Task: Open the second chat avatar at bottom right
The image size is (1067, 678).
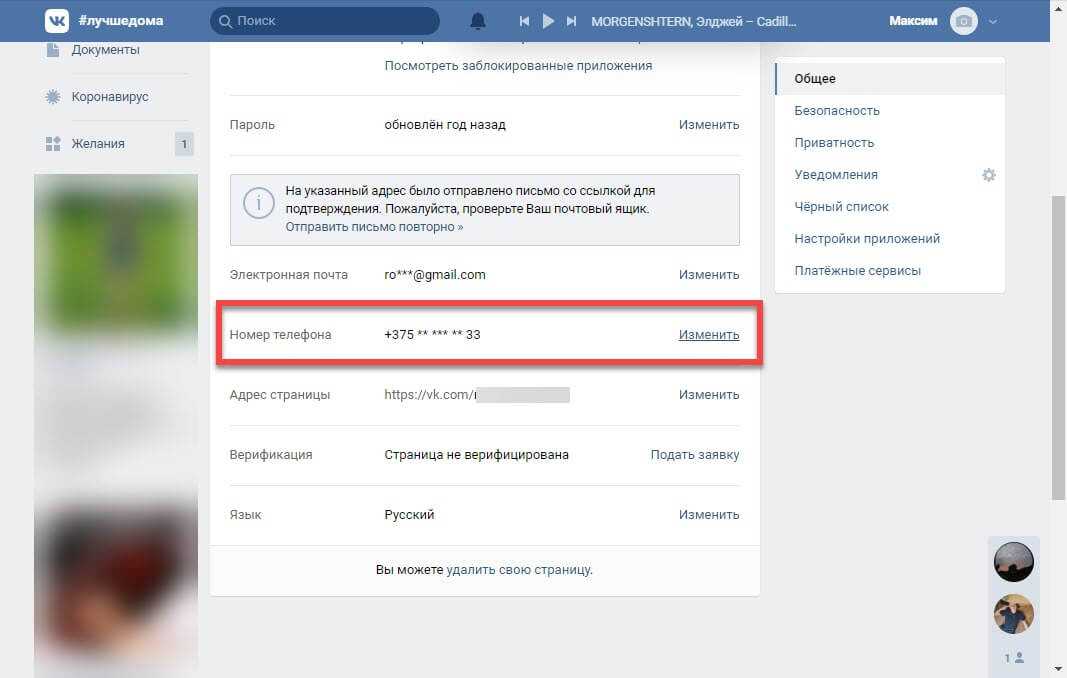Action: pos(1013,614)
